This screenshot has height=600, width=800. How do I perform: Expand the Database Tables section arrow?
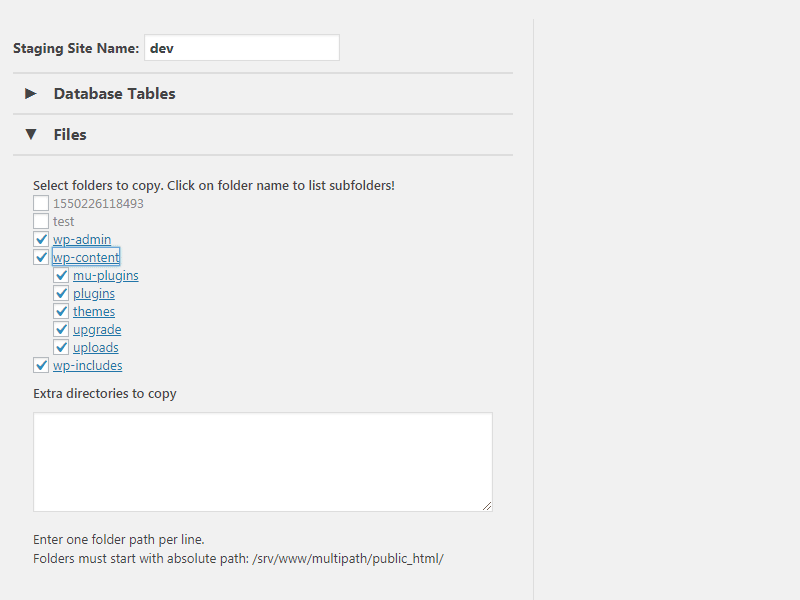(31, 93)
